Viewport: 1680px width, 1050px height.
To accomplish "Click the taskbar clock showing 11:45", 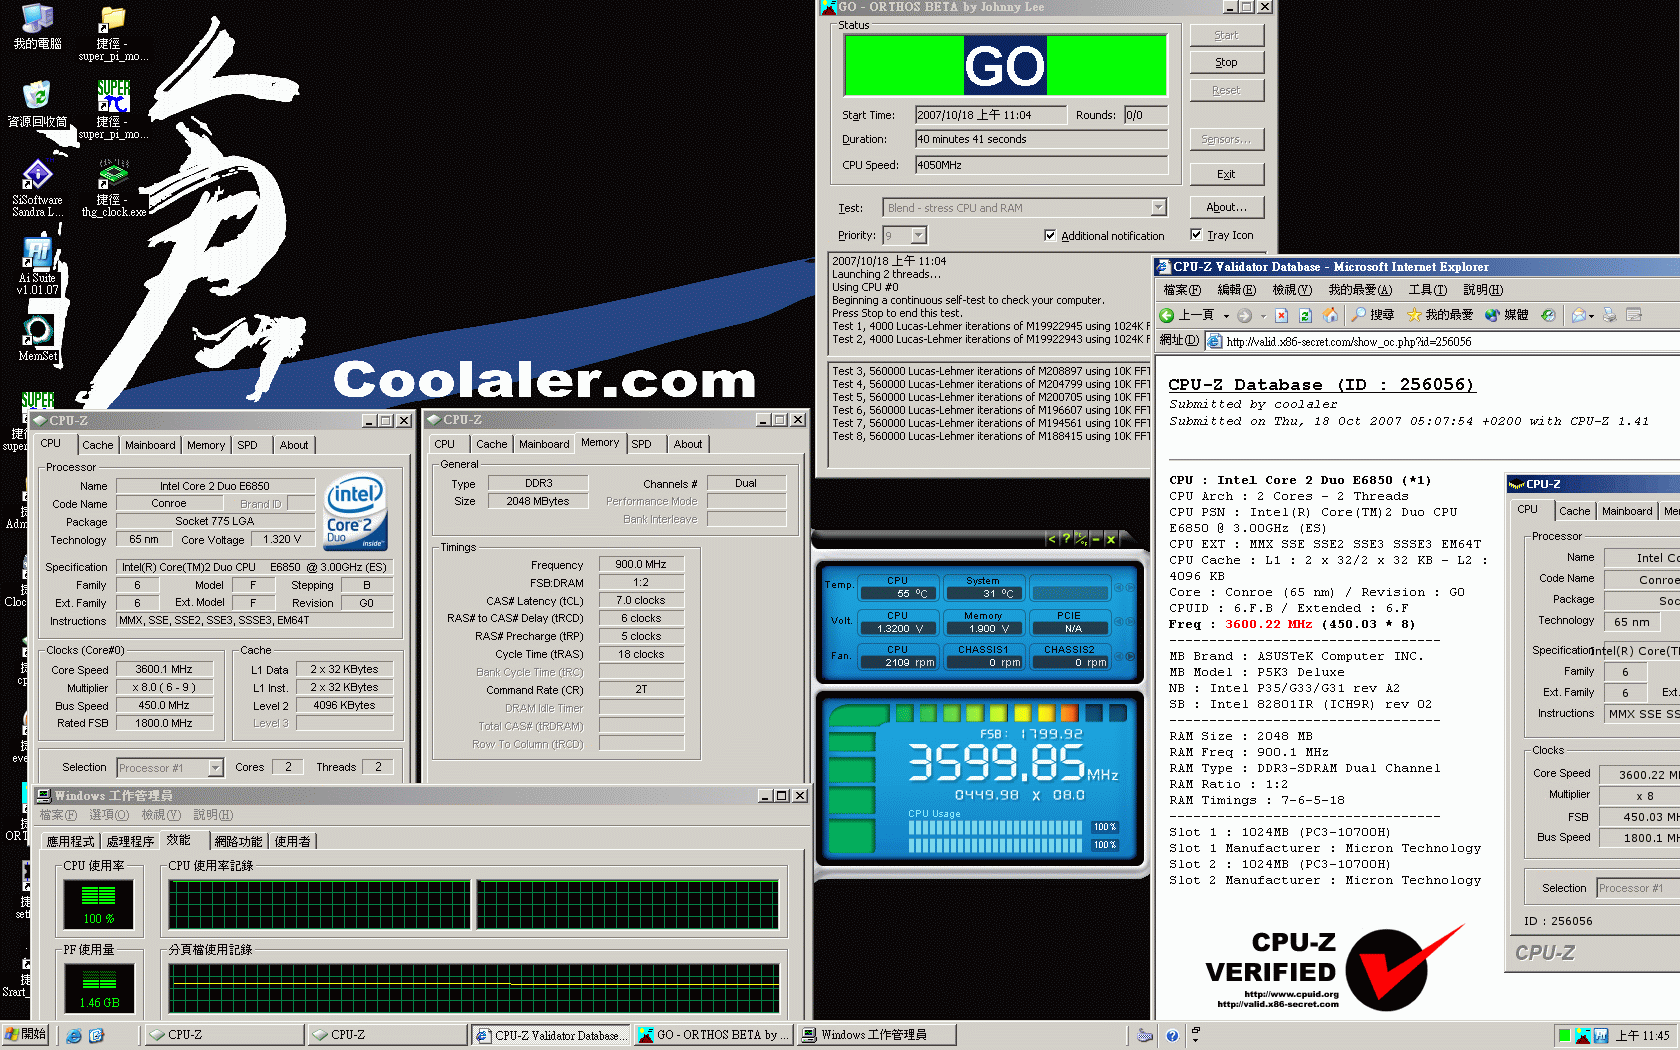I will click(x=1642, y=1035).
